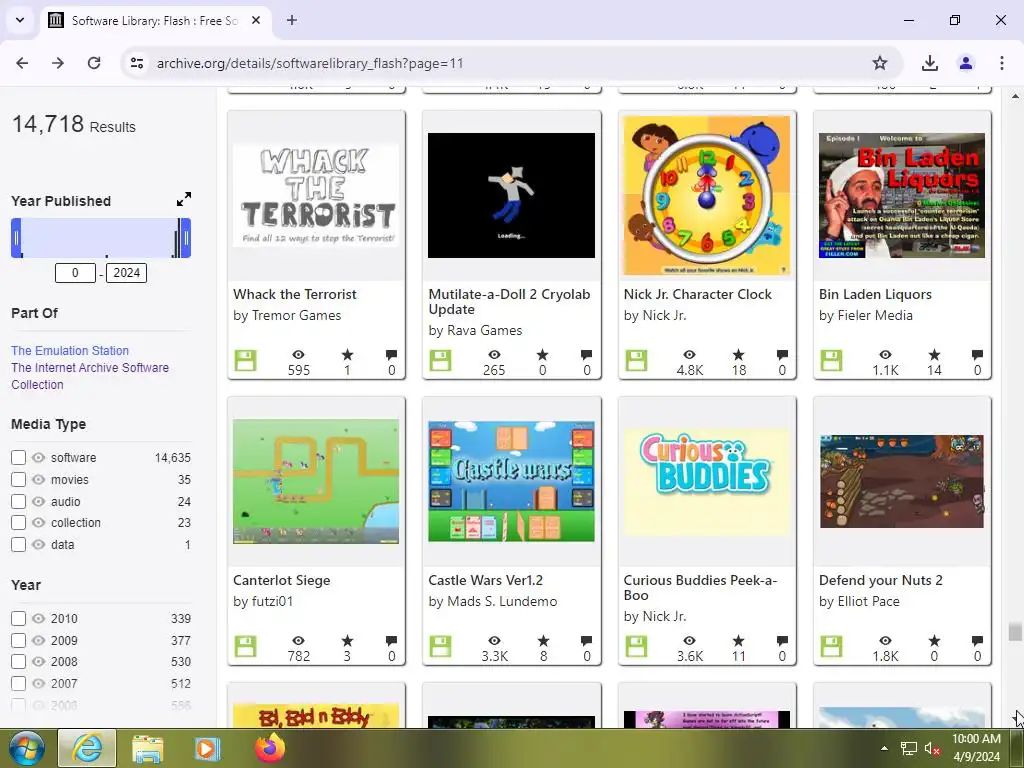
Task: Hide software results using its eye toggle
Action: [x=39, y=458]
